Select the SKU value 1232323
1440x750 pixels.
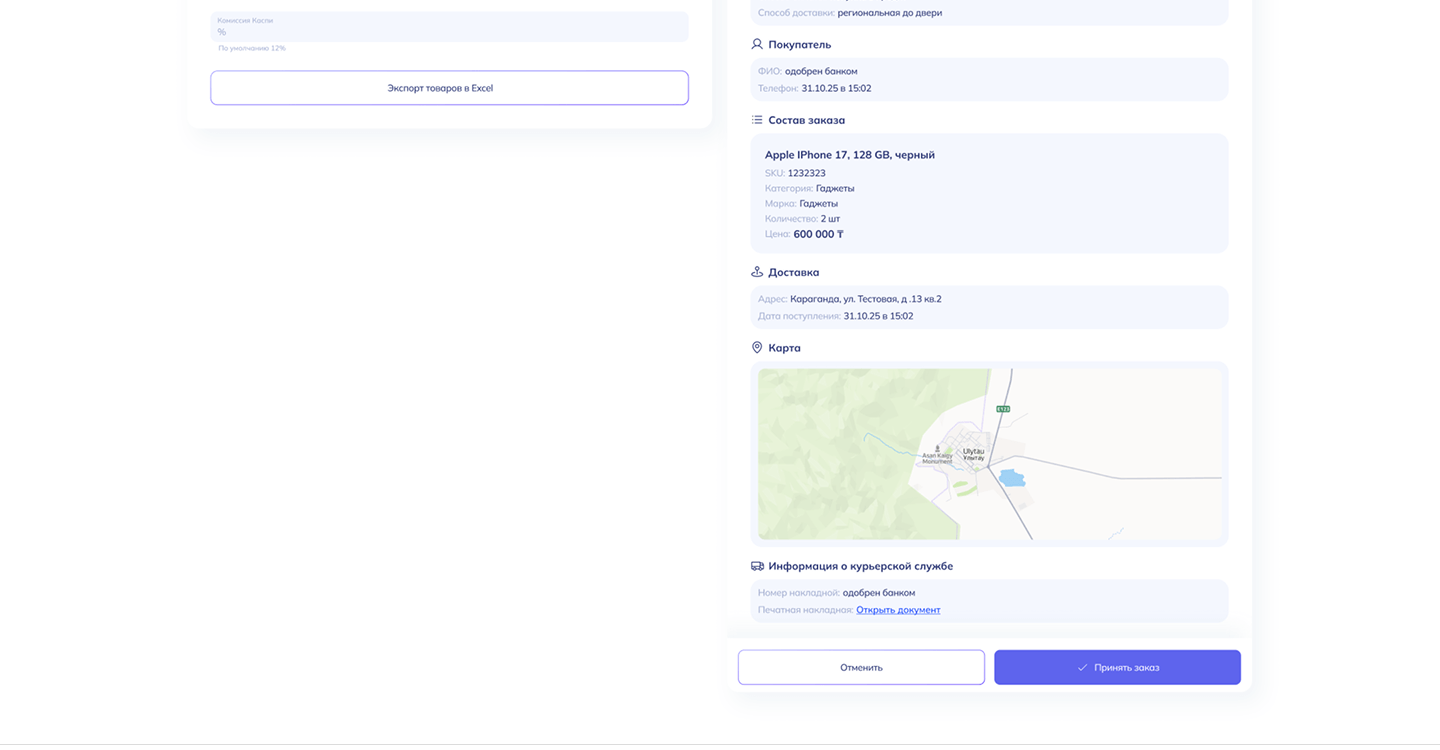[806, 173]
